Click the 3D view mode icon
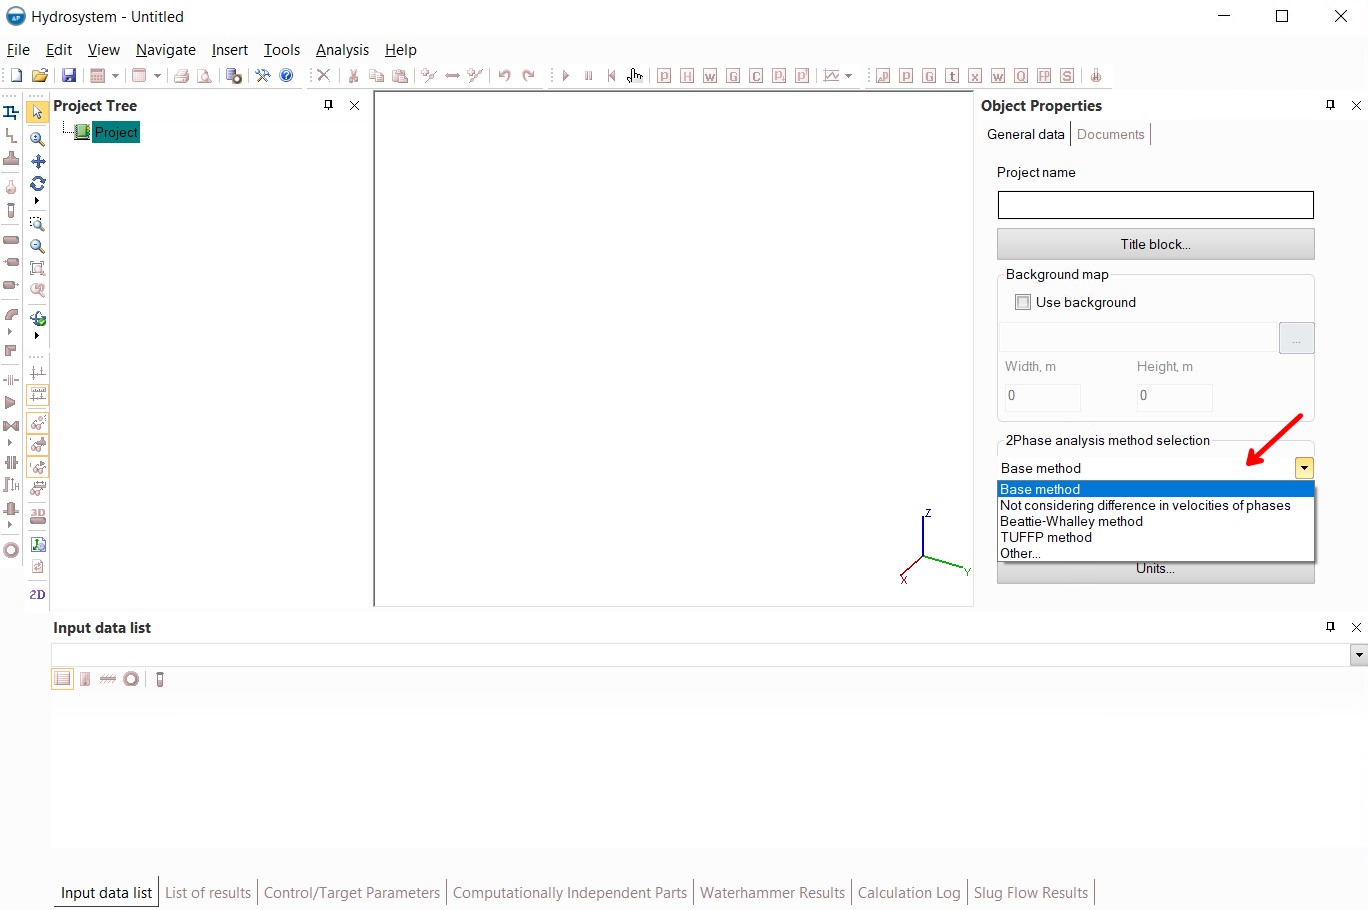The width and height of the screenshot is (1368, 910). [x=38, y=516]
